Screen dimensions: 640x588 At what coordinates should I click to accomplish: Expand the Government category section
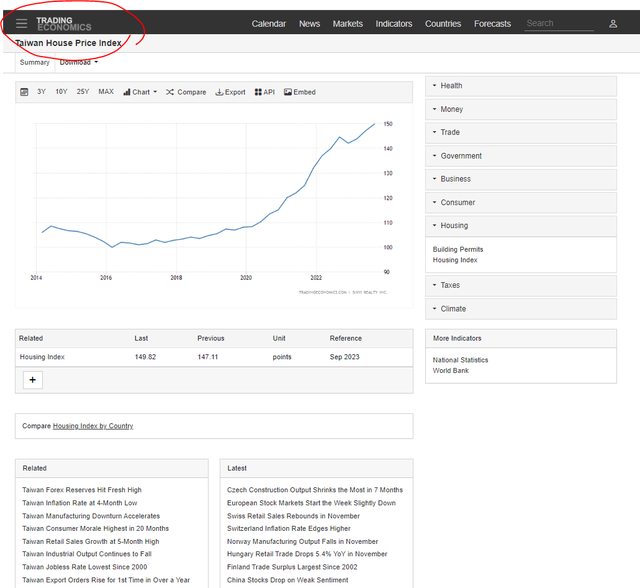tap(520, 156)
